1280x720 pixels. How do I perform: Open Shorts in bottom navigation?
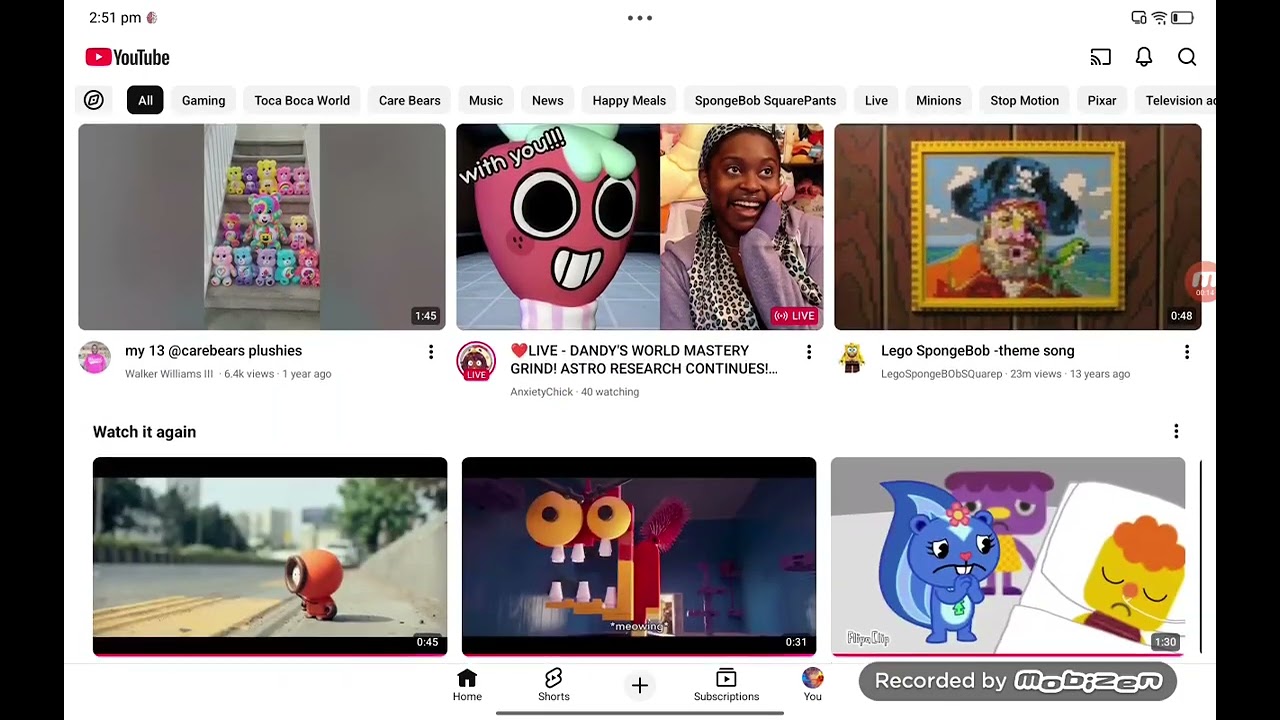pos(553,685)
